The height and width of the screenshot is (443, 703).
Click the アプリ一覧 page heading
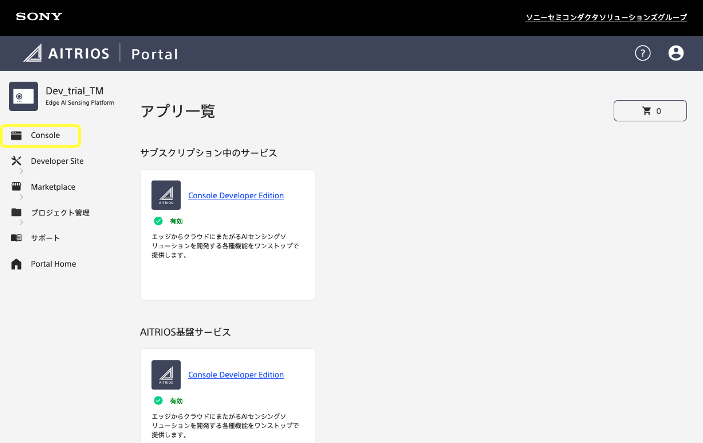click(178, 111)
